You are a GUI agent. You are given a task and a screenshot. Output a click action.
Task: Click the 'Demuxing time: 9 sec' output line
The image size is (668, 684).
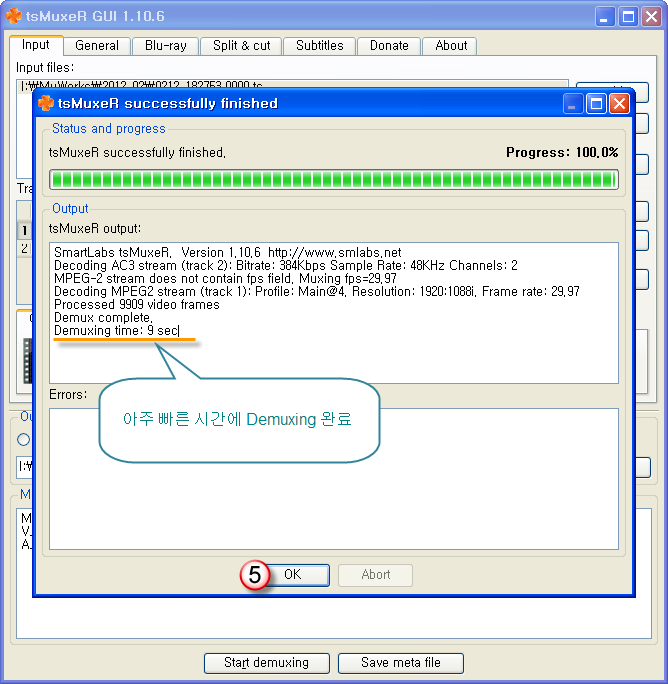(116, 331)
